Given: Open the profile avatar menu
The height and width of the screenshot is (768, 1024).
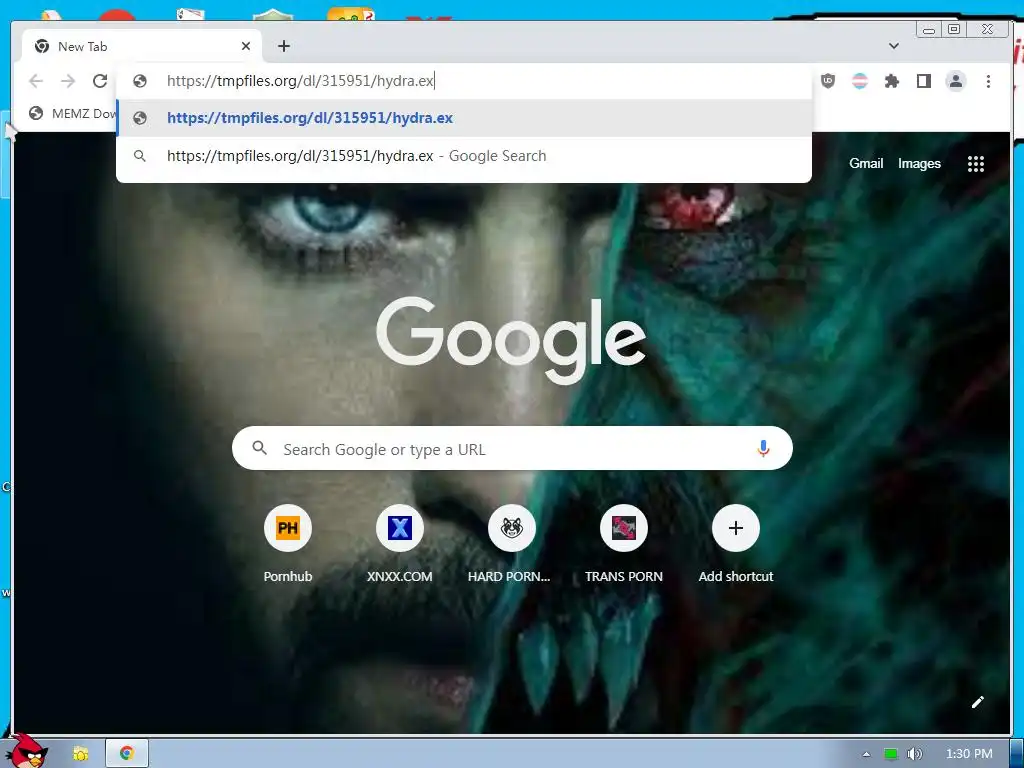Looking at the screenshot, I should [x=955, y=81].
